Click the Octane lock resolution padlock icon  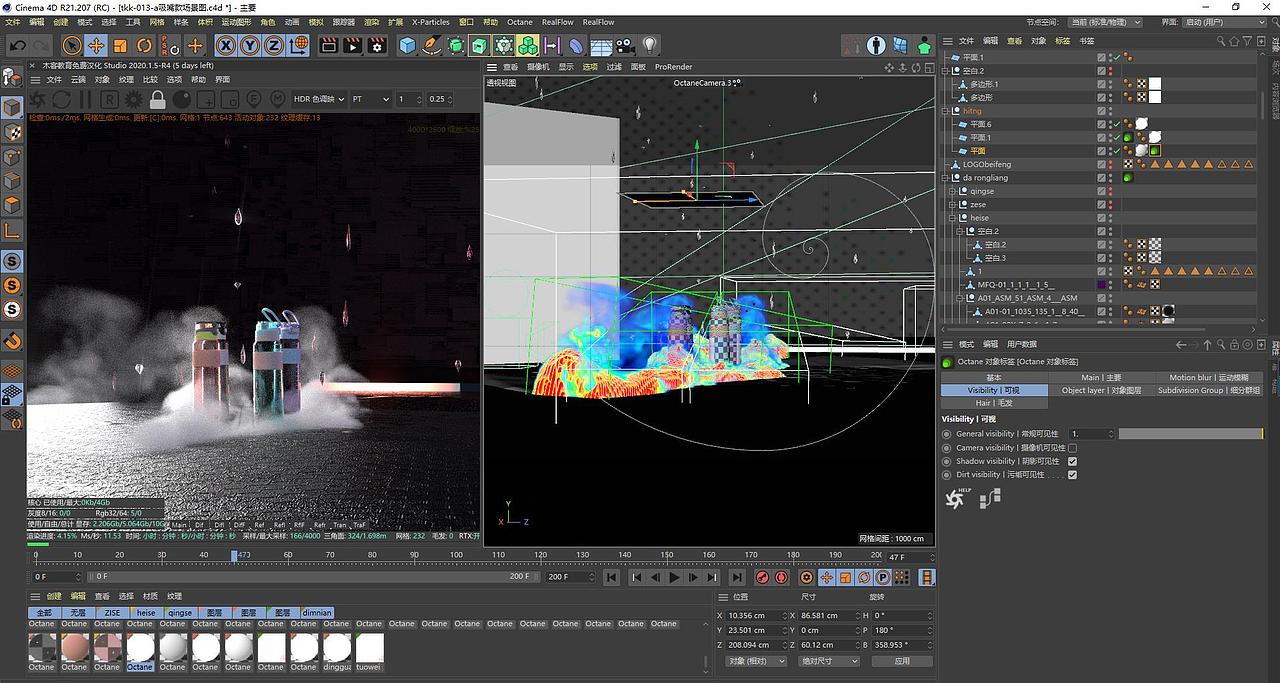[x=157, y=99]
